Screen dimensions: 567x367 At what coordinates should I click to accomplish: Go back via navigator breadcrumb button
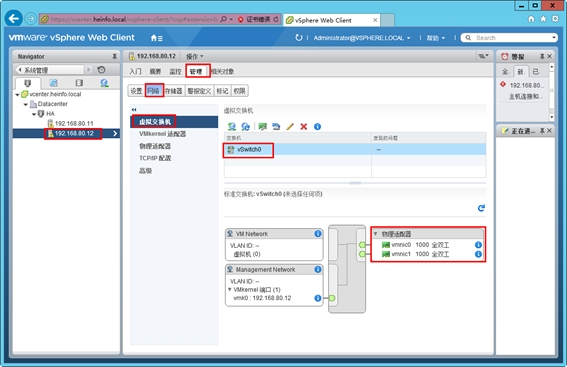point(49,70)
